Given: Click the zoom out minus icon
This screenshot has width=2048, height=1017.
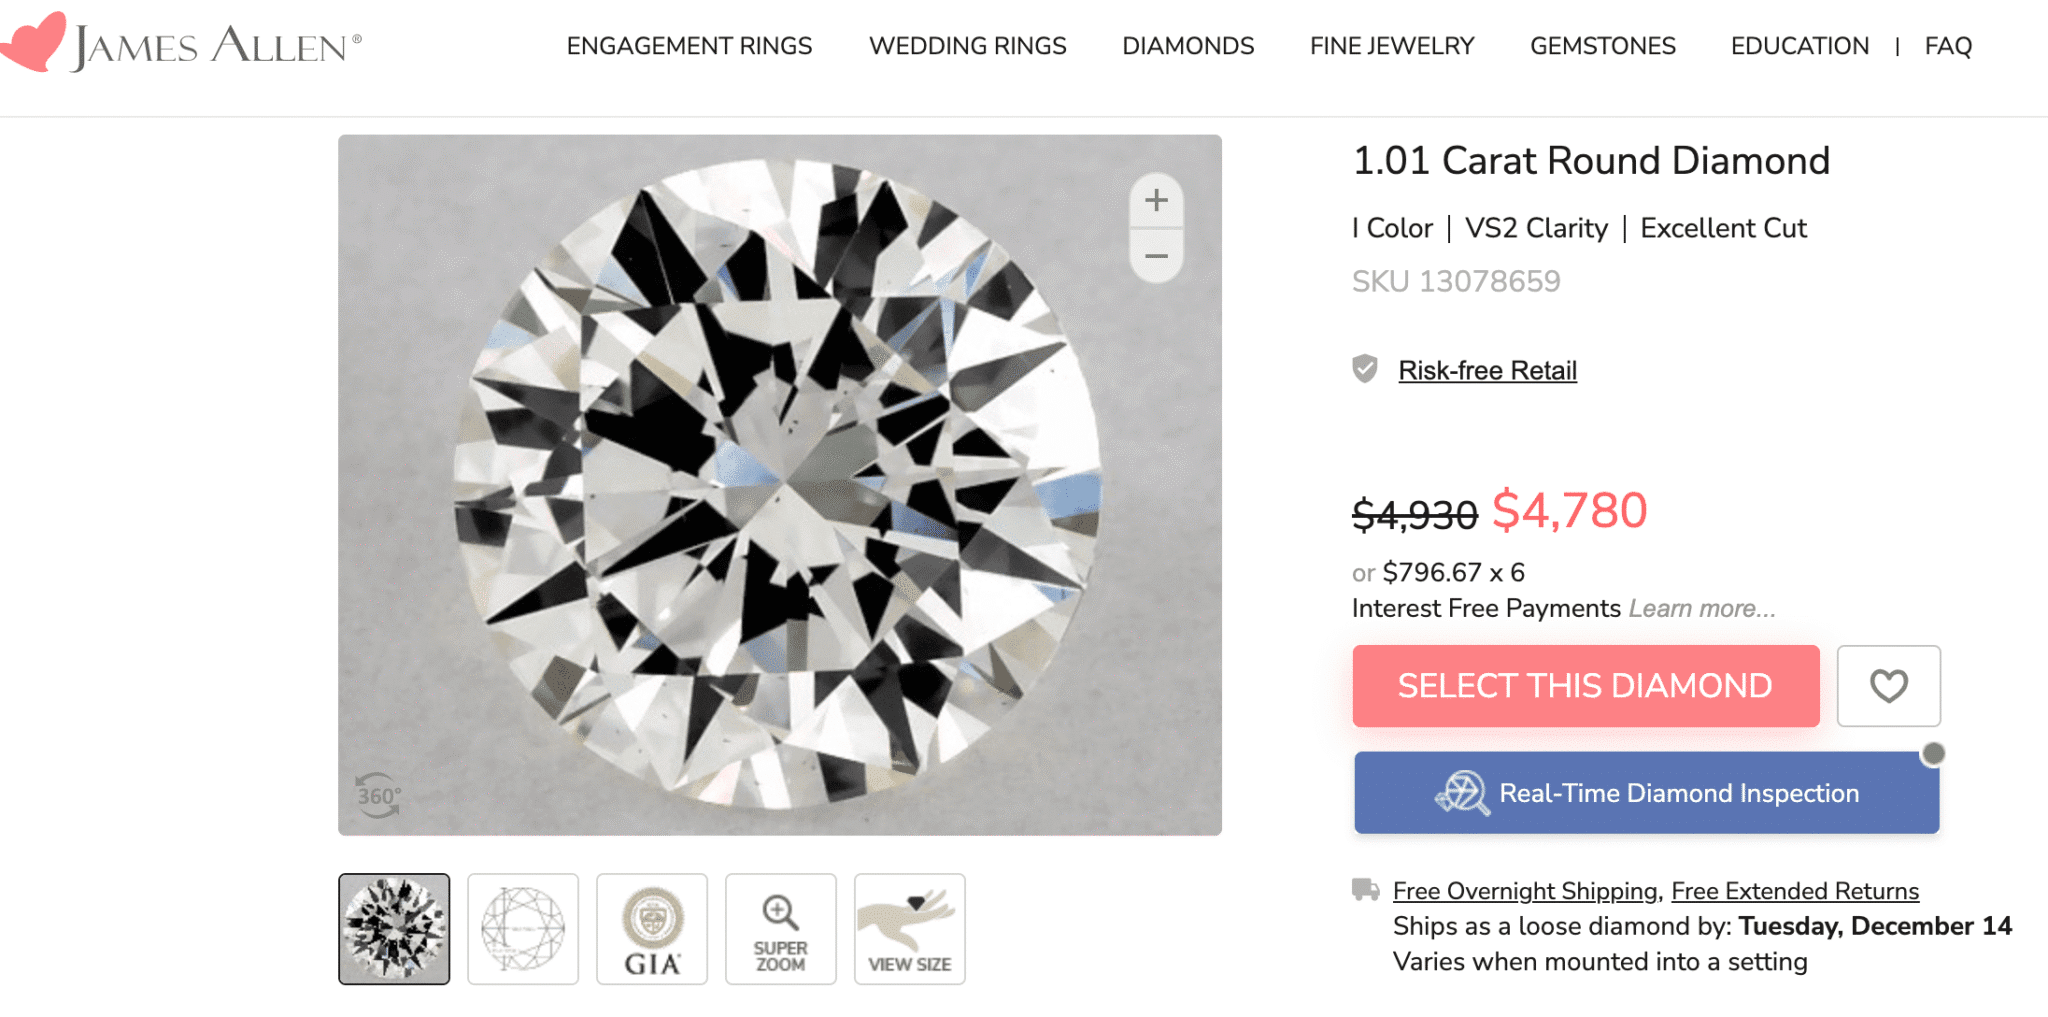Looking at the screenshot, I should [x=1156, y=256].
